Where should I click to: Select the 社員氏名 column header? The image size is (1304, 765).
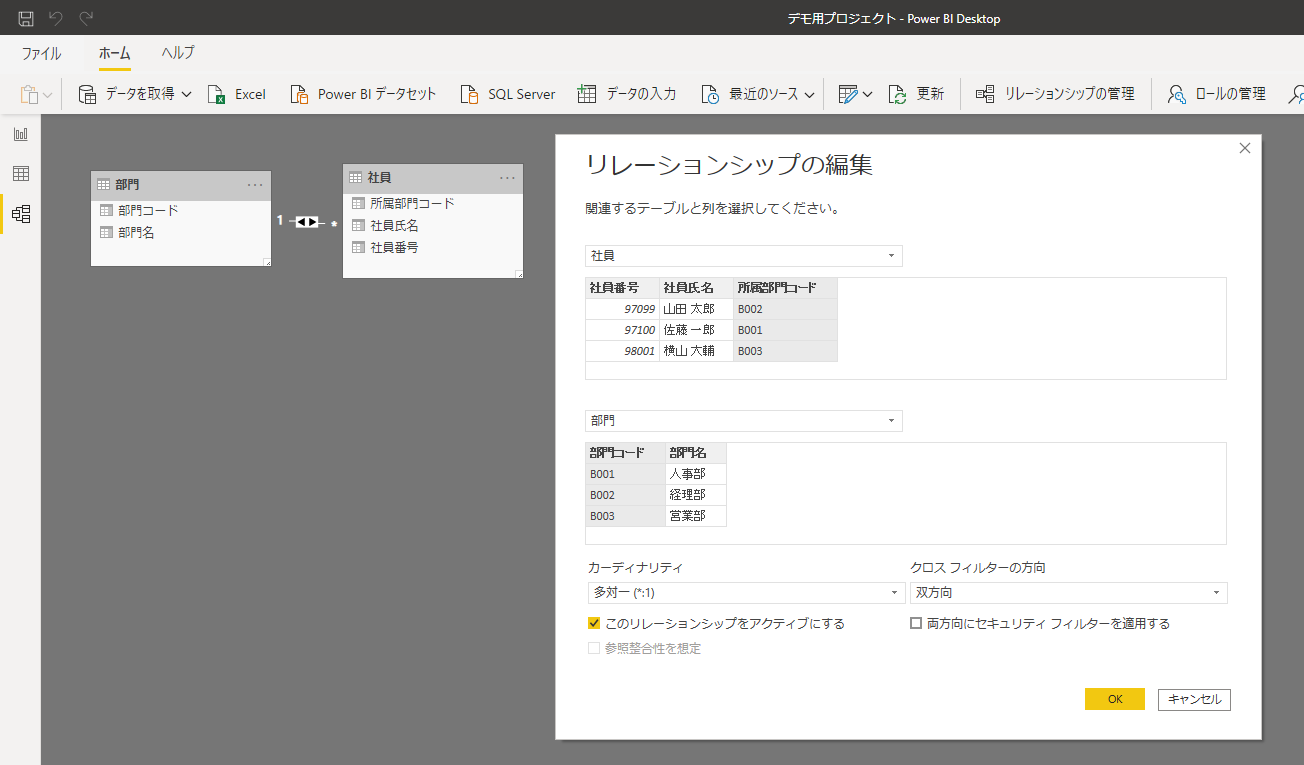[x=696, y=288]
